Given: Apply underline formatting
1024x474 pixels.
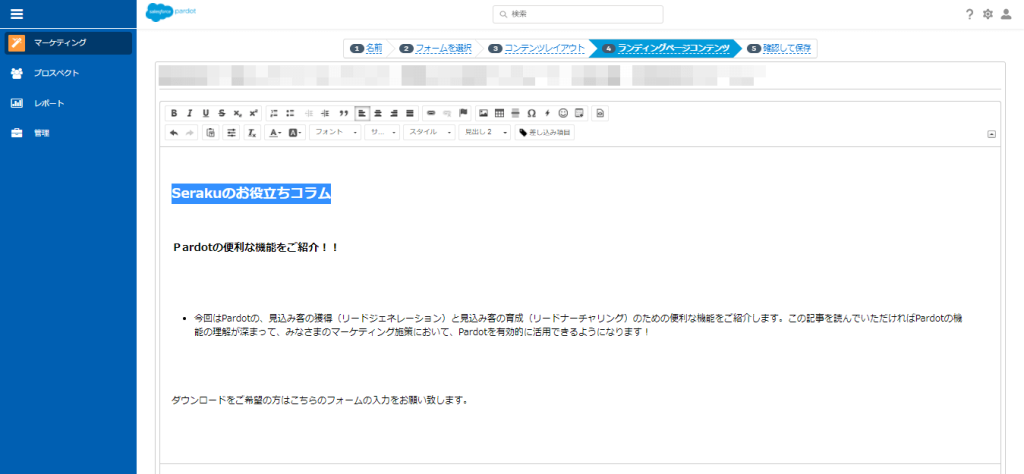Looking at the screenshot, I should [x=206, y=113].
